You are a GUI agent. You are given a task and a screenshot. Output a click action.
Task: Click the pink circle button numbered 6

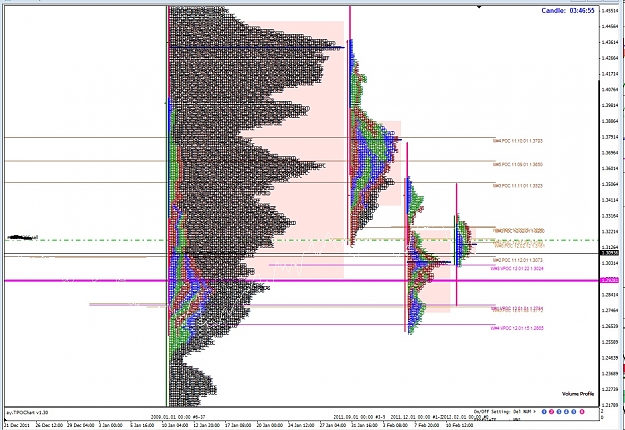coord(582,412)
